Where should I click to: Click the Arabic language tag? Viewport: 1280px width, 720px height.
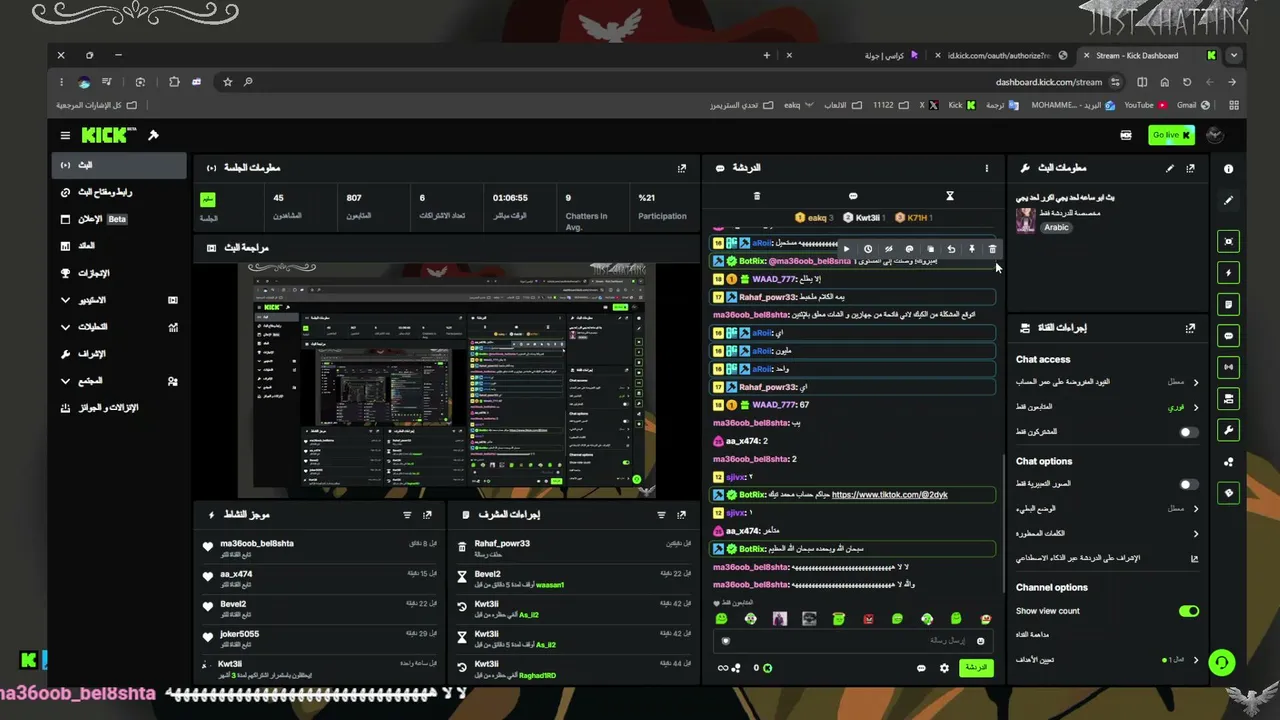coord(1057,227)
